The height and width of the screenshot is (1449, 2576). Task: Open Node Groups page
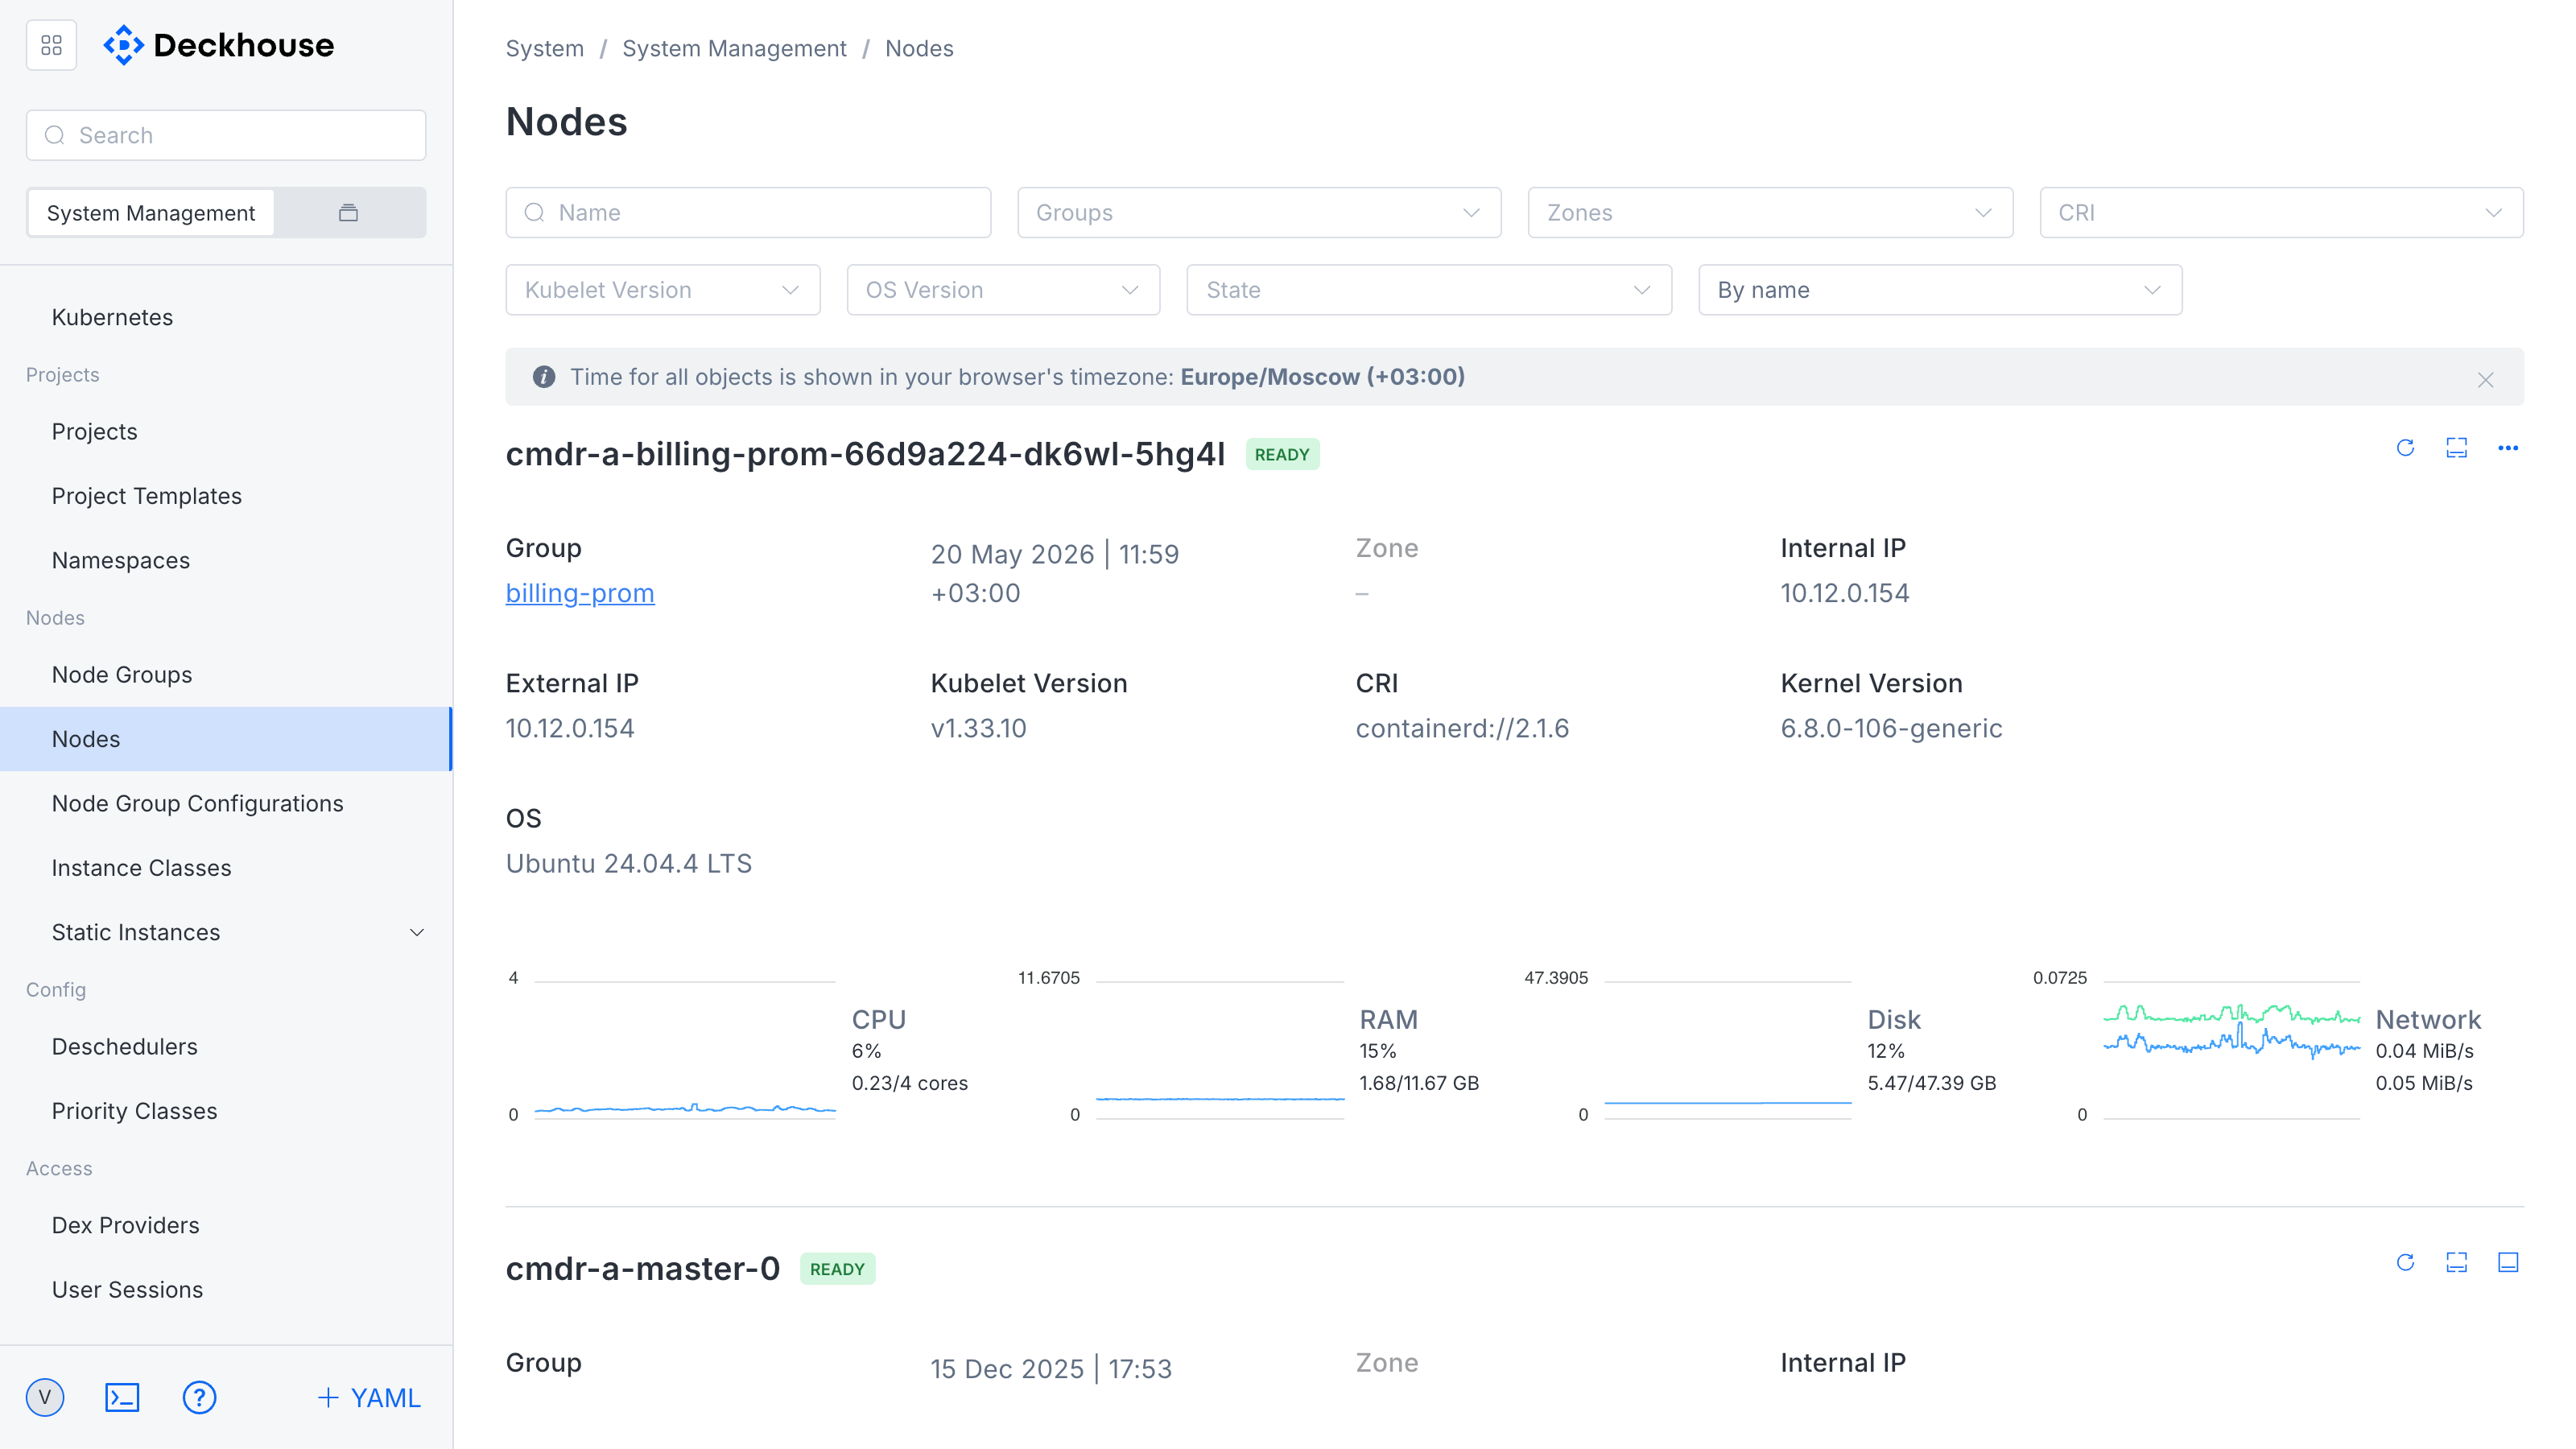tap(122, 674)
